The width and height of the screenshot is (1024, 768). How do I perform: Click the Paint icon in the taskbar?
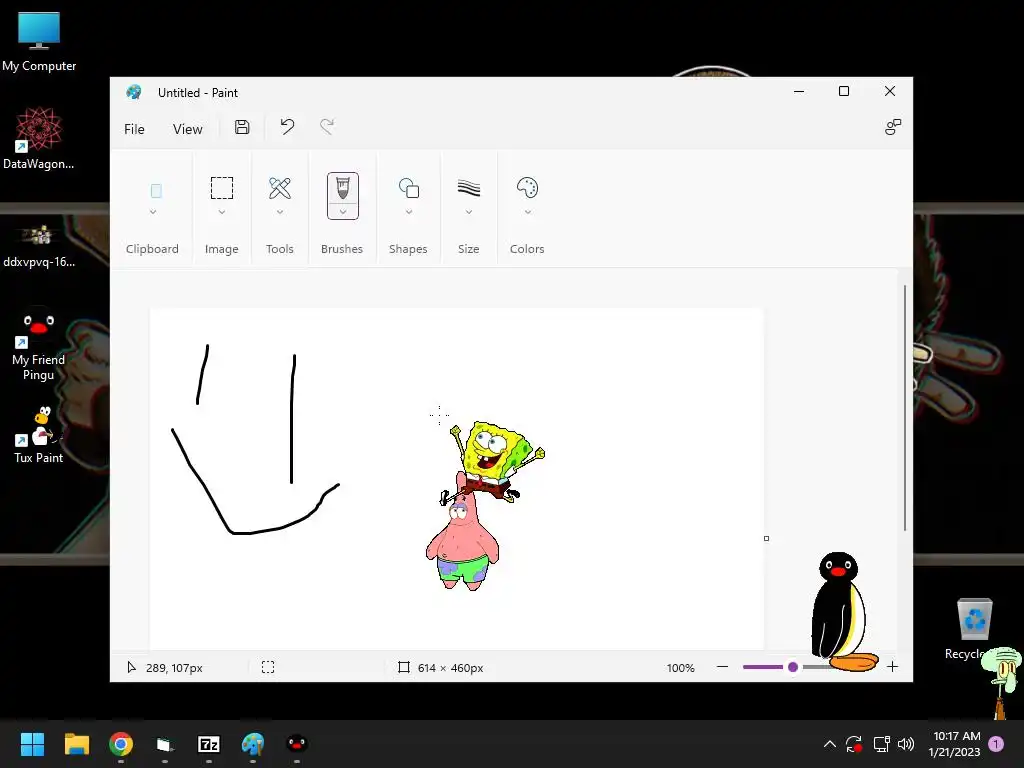click(x=253, y=744)
